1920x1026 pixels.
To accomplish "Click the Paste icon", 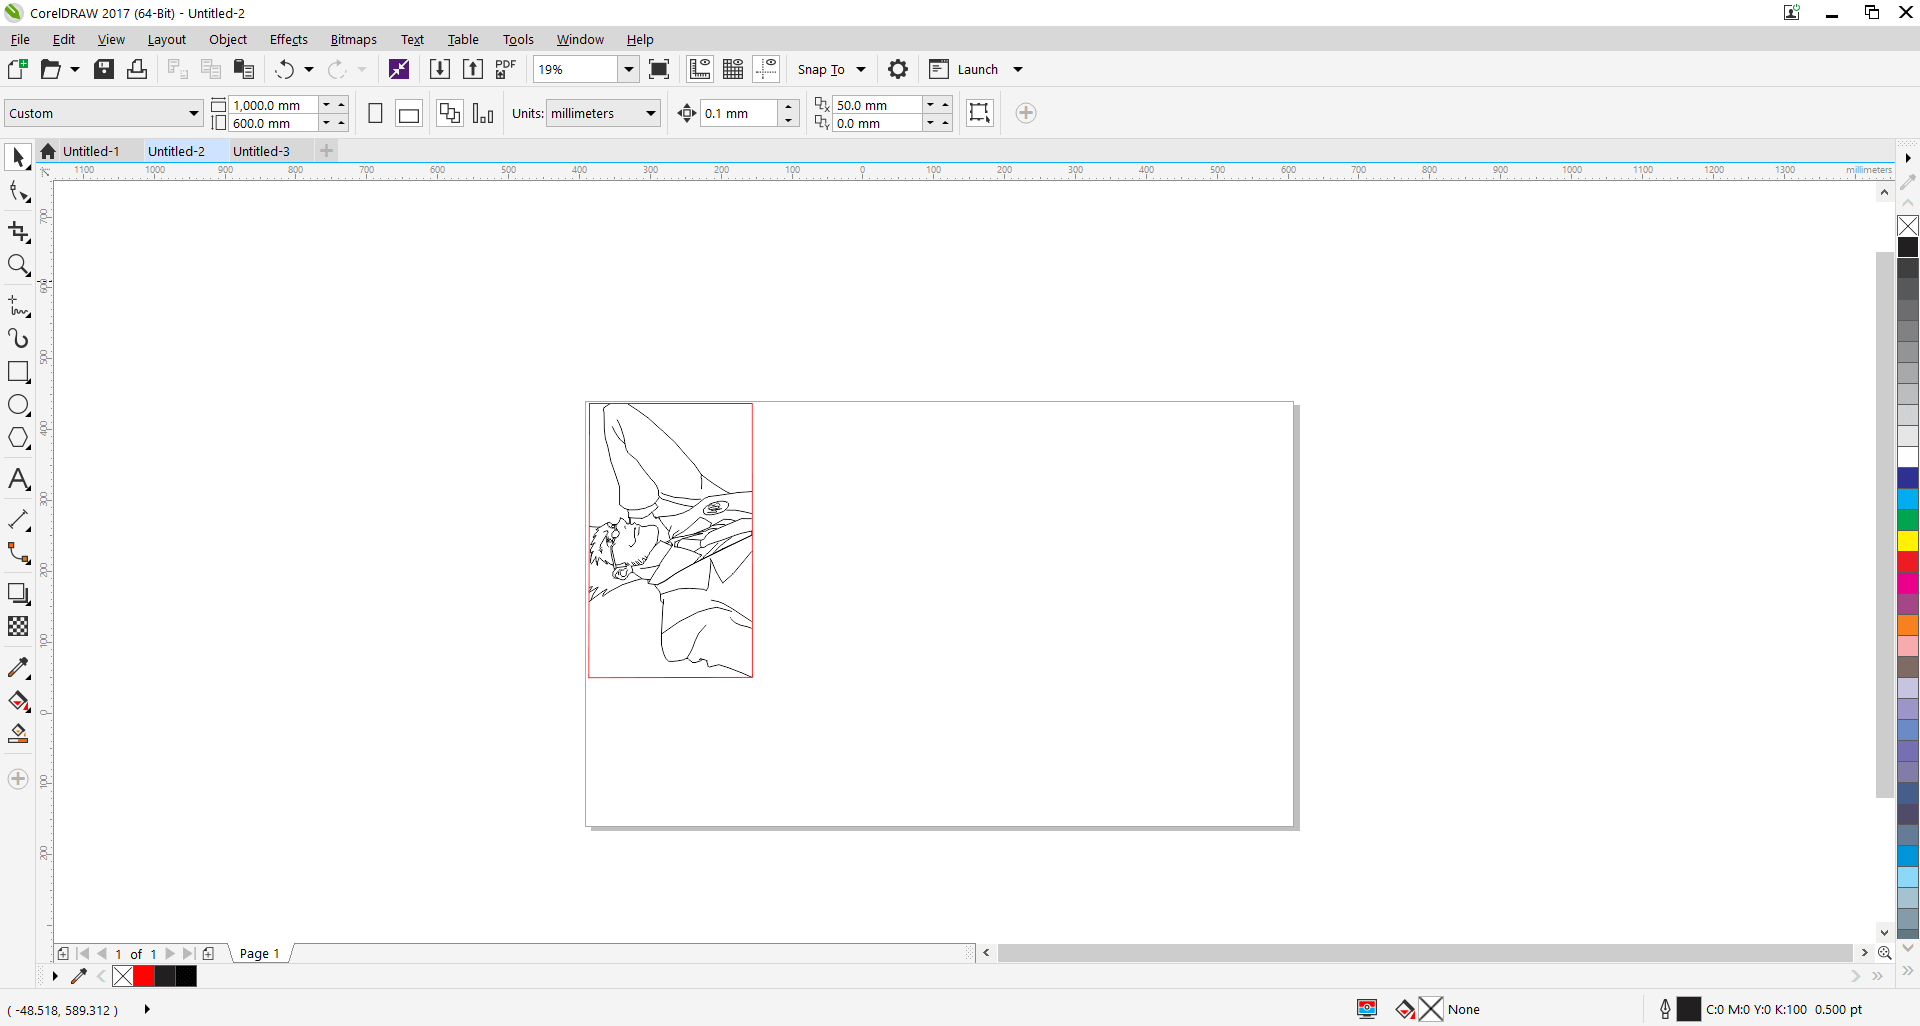I will click(243, 69).
